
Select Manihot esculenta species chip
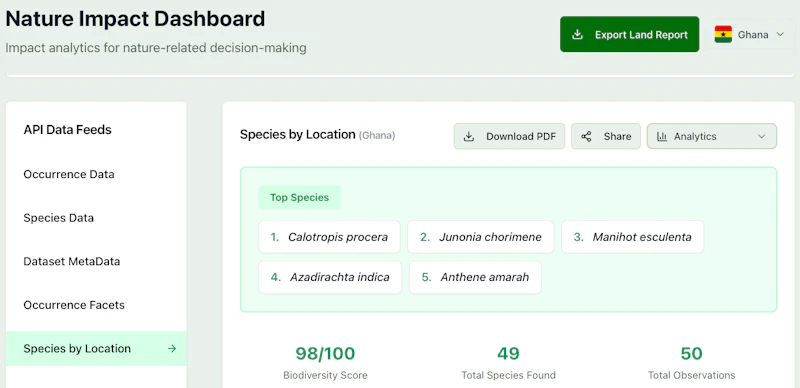[633, 237]
